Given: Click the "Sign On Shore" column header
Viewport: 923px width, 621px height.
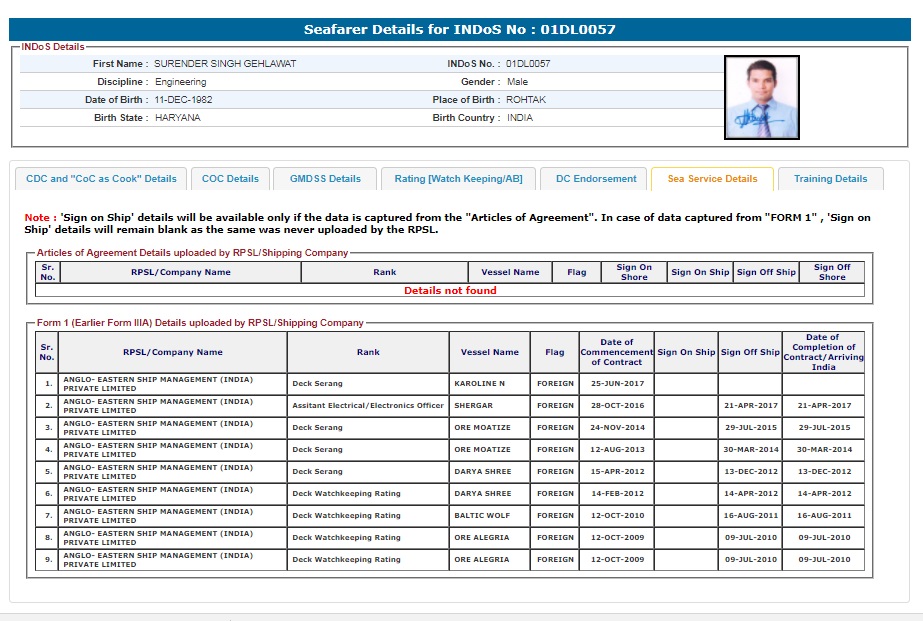Looking at the screenshot, I should tap(633, 272).
